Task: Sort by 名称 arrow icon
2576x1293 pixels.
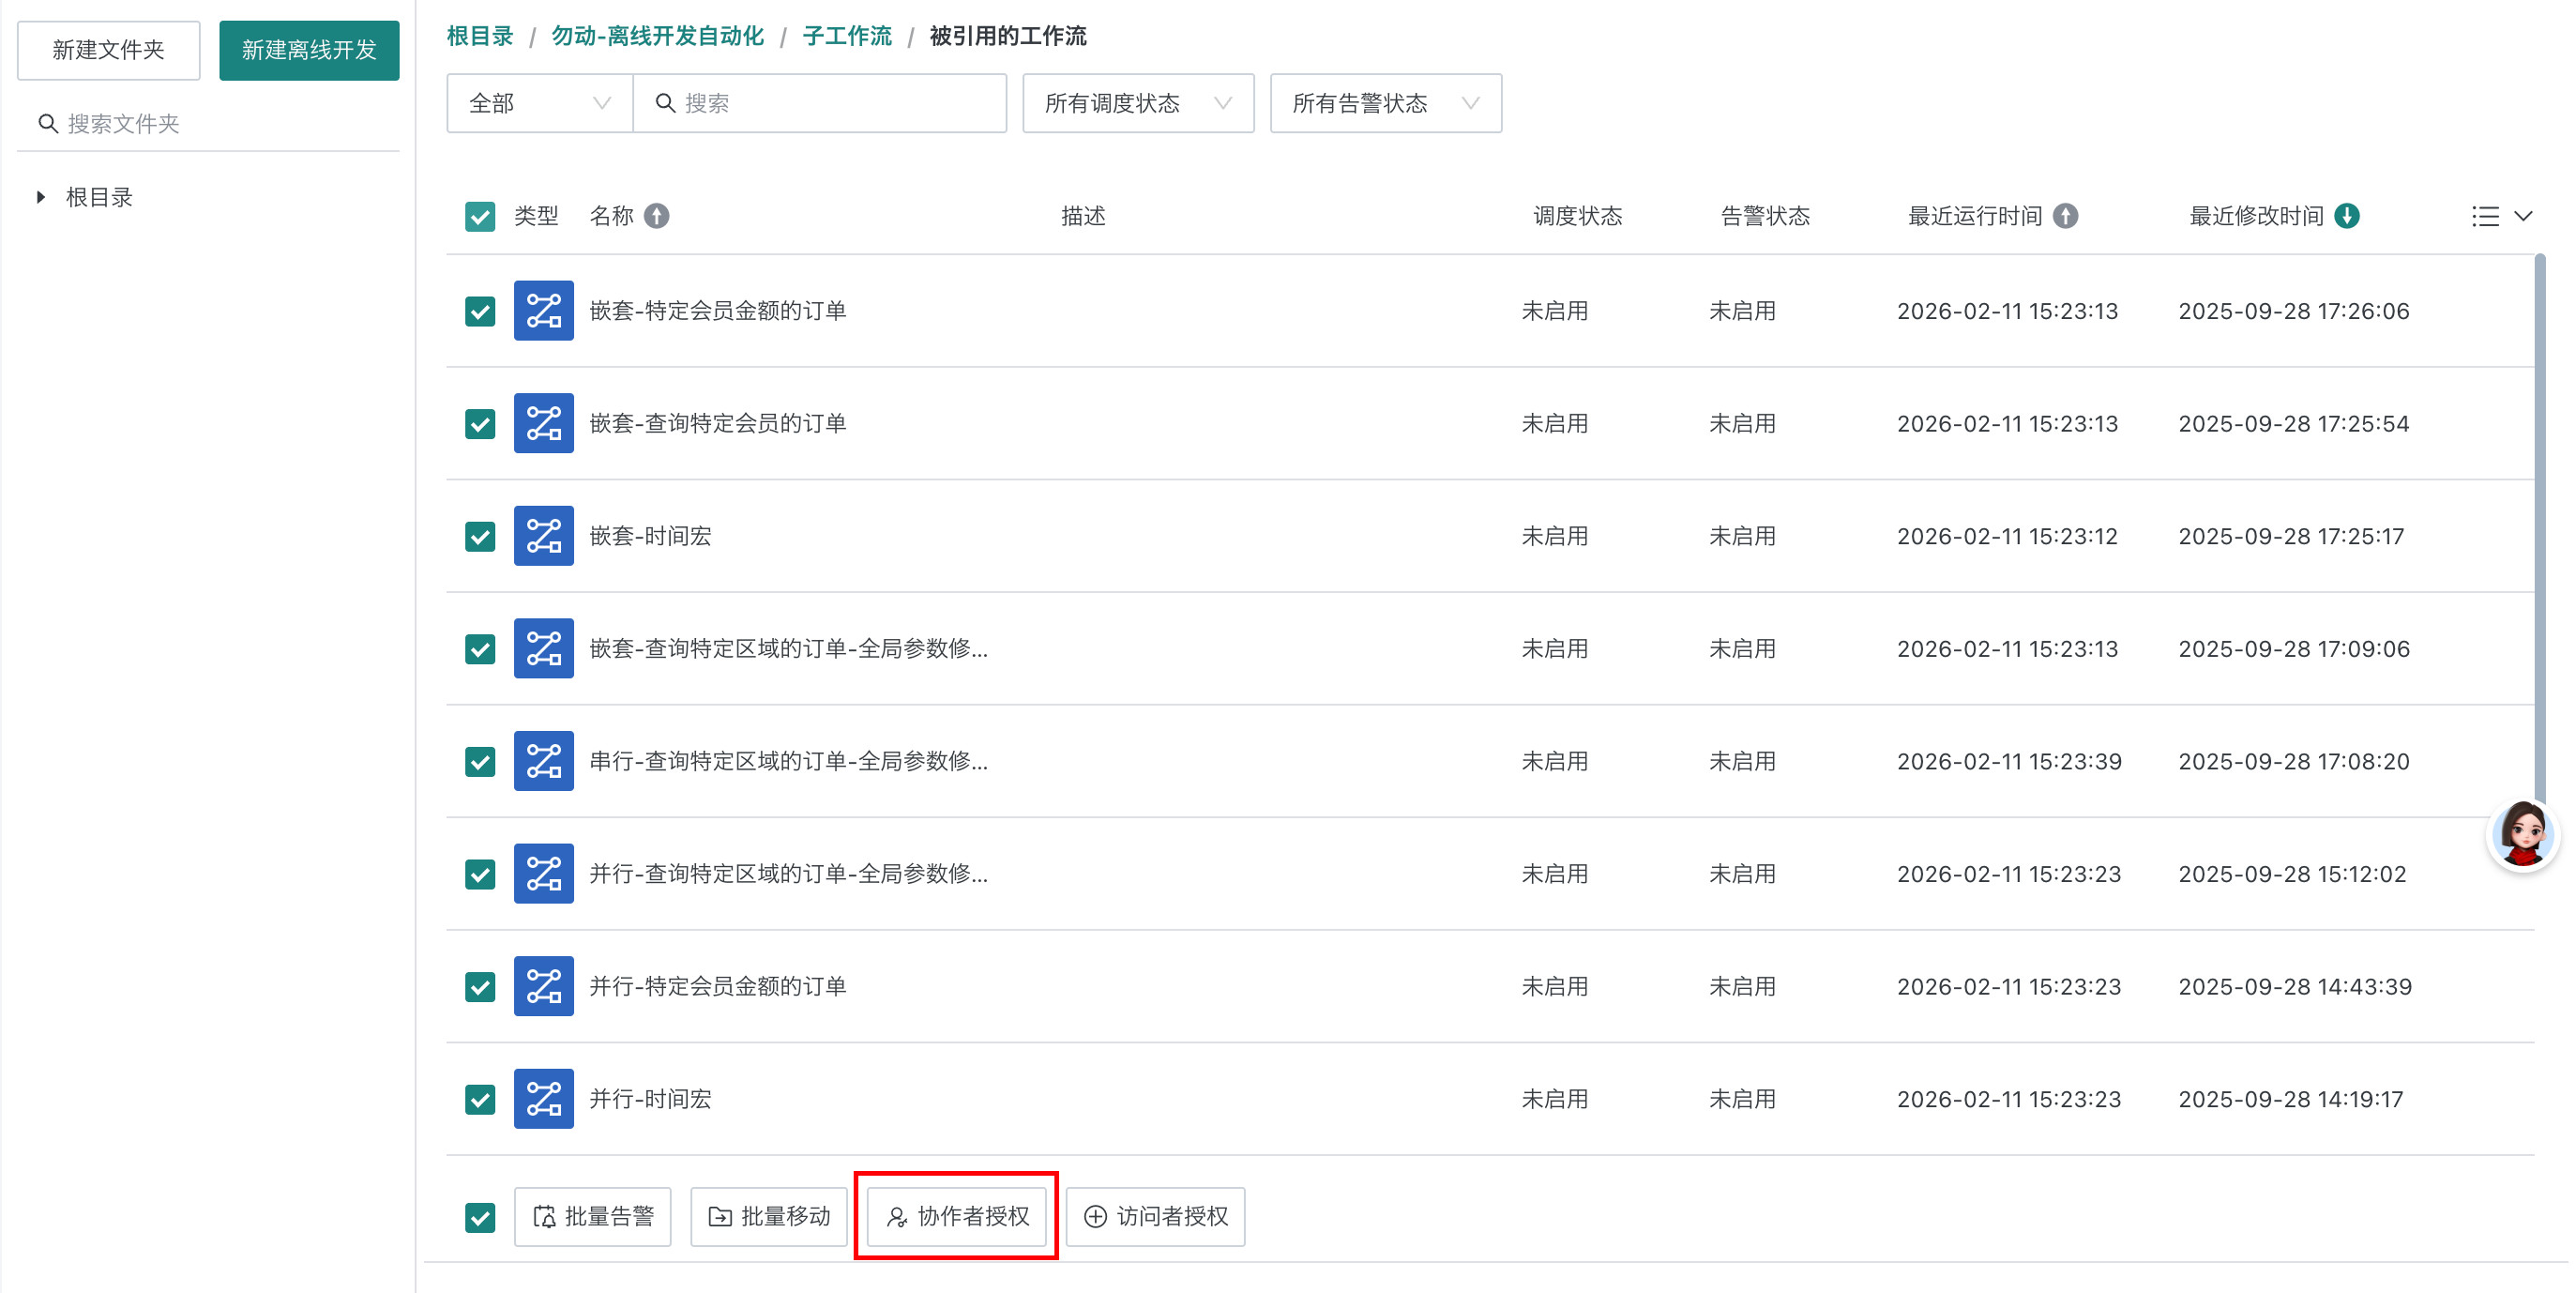Action: point(656,216)
